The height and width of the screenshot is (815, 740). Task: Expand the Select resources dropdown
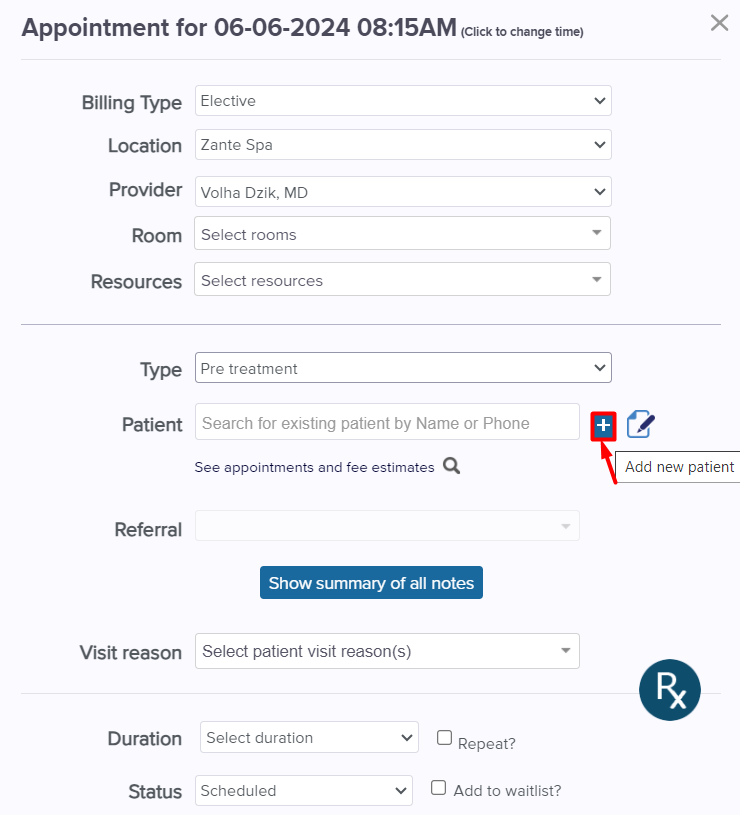(402, 280)
